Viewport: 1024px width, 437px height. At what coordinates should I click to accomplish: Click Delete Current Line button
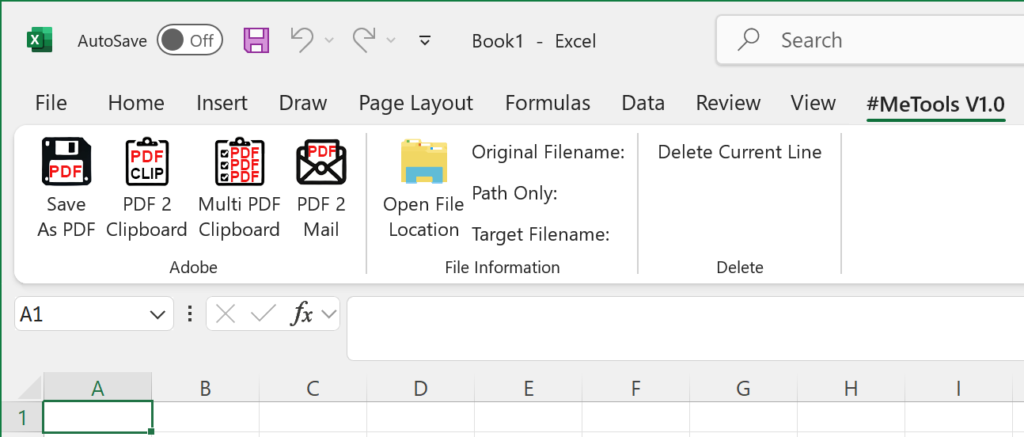click(739, 152)
